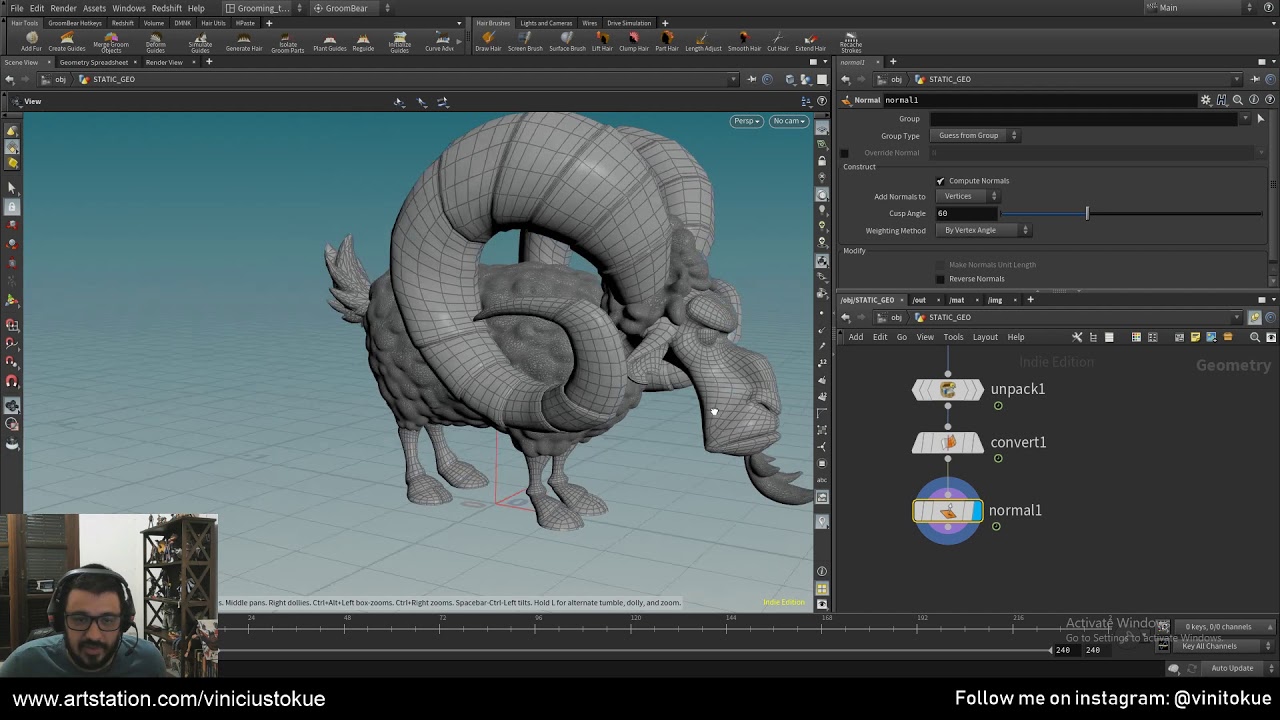The width and height of the screenshot is (1280, 720).
Task: Open the Generate Hair shelf tool
Action: pos(244,42)
